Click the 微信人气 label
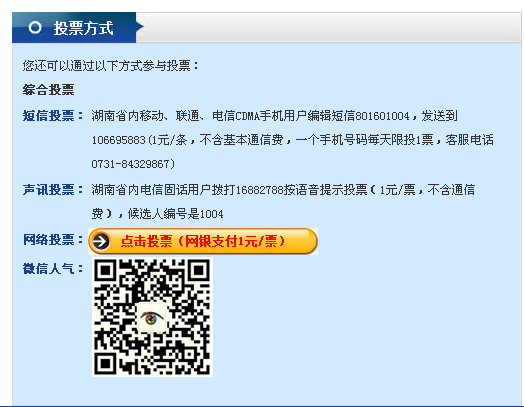The image size is (524, 407). [53, 268]
